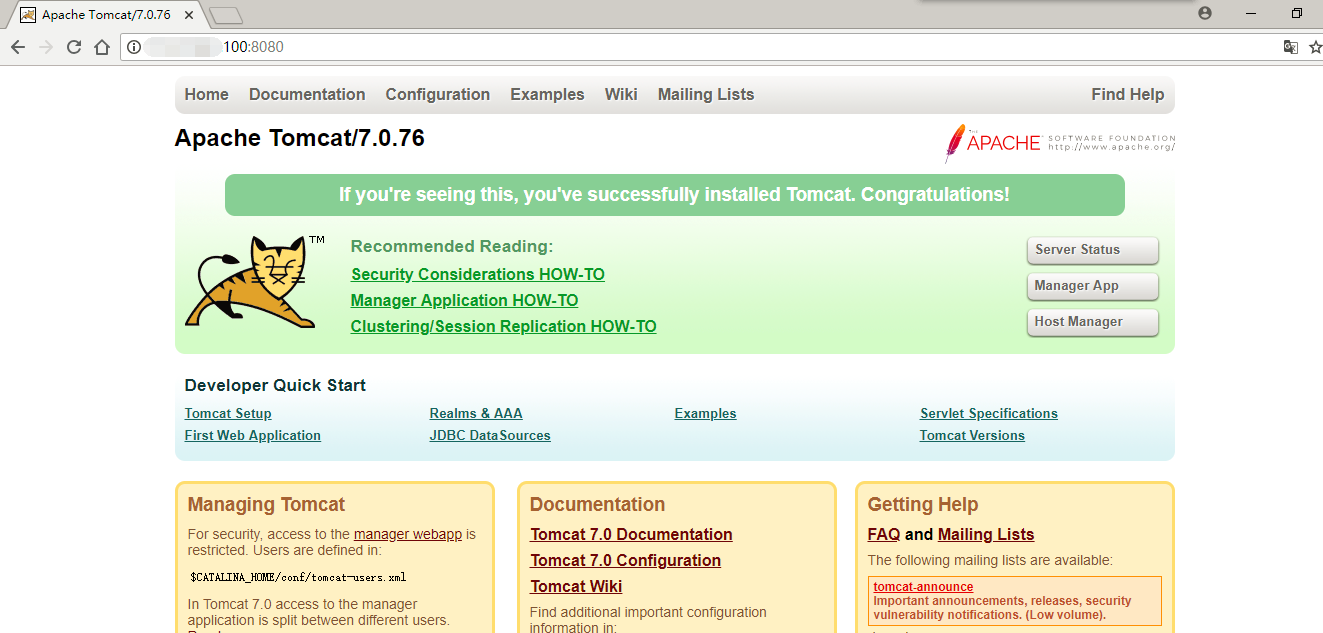Follow the Tomcat Setup link
The width and height of the screenshot is (1323, 633).
228,414
